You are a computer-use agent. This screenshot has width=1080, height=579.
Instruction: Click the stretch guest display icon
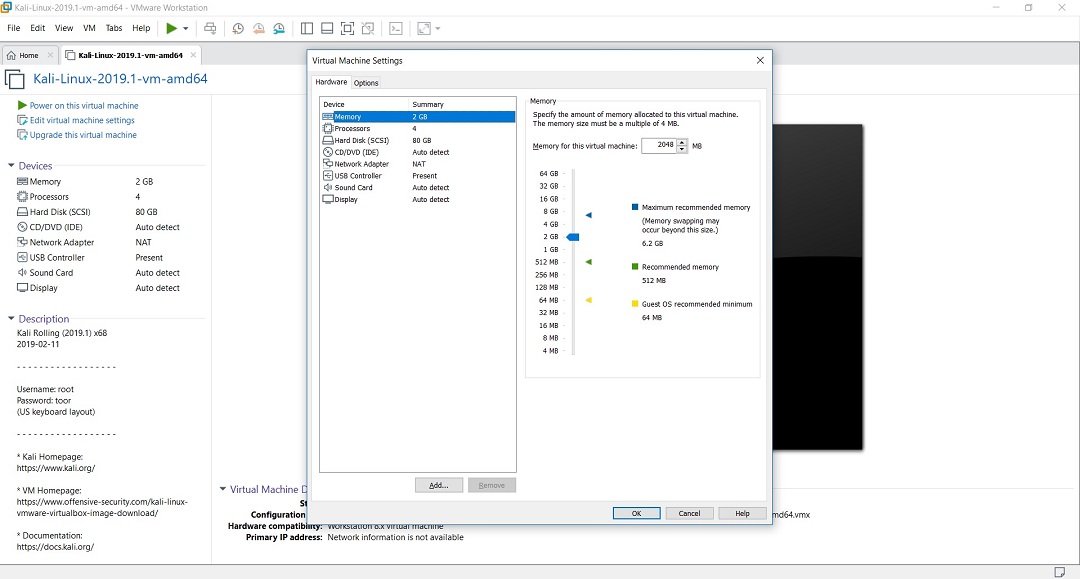[424, 28]
